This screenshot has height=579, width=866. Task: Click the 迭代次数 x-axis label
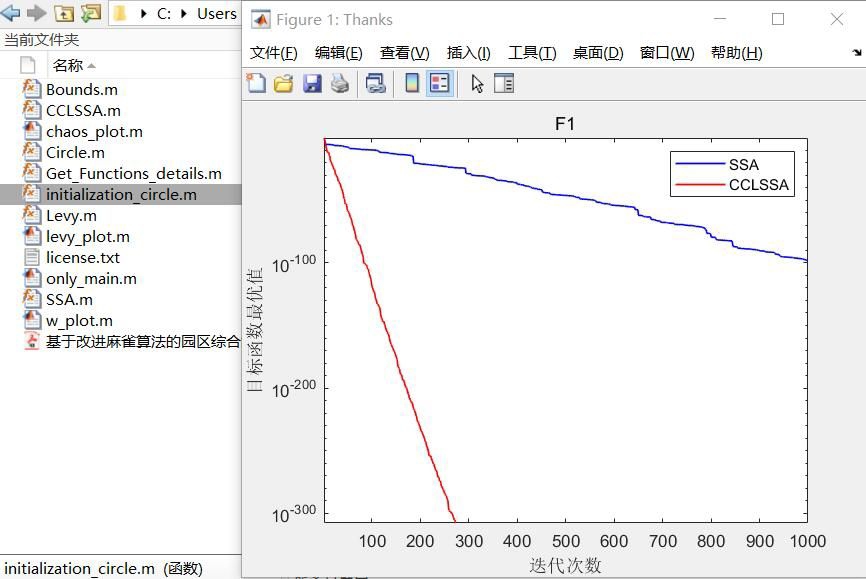[x=565, y=565]
